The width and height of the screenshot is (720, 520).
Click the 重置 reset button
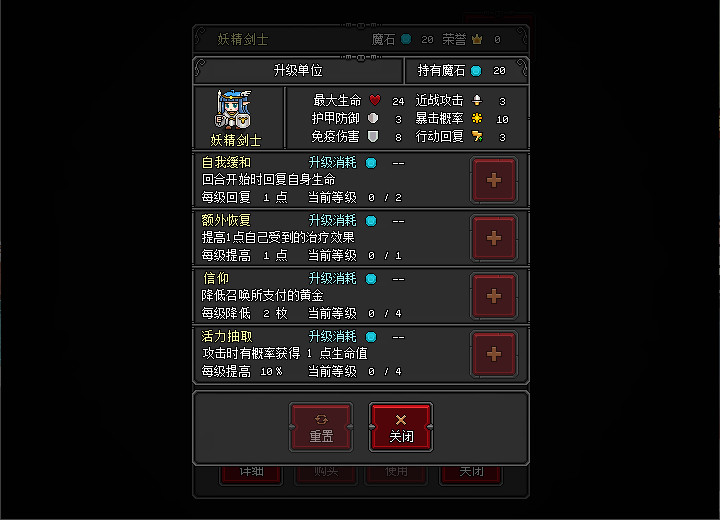tap(321, 427)
